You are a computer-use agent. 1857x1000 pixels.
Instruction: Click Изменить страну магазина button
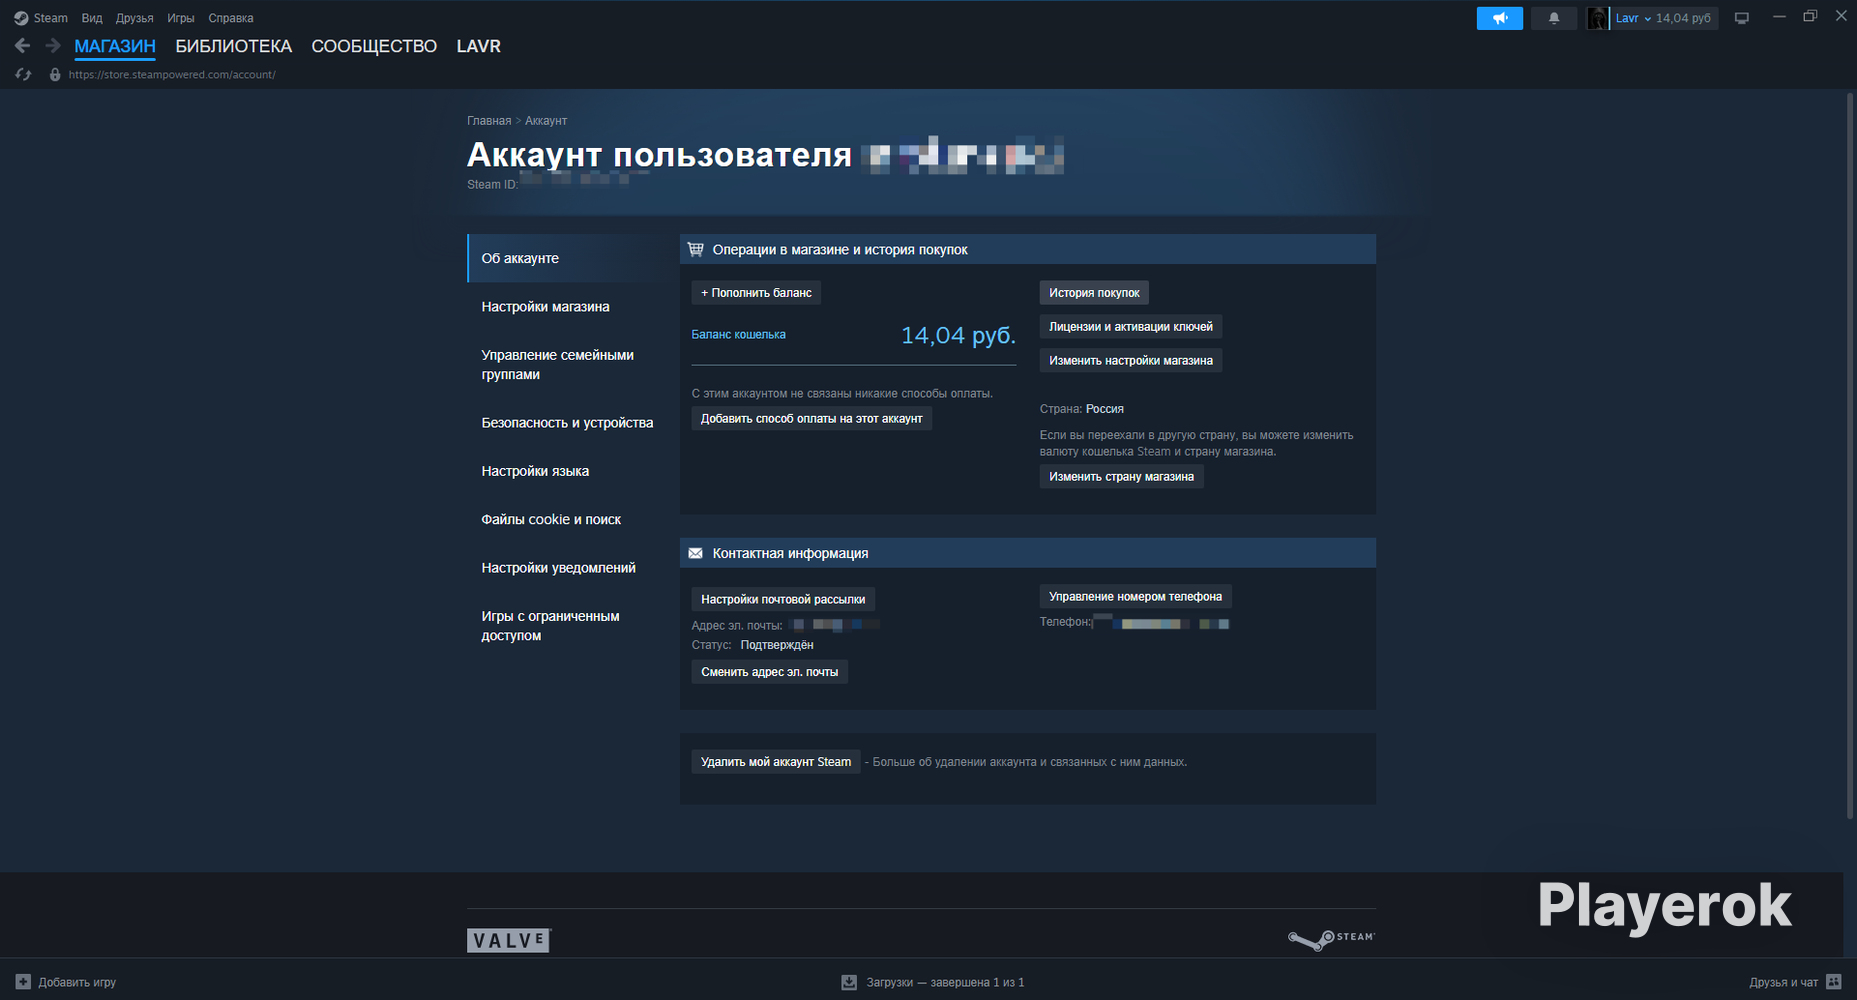point(1122,476)
